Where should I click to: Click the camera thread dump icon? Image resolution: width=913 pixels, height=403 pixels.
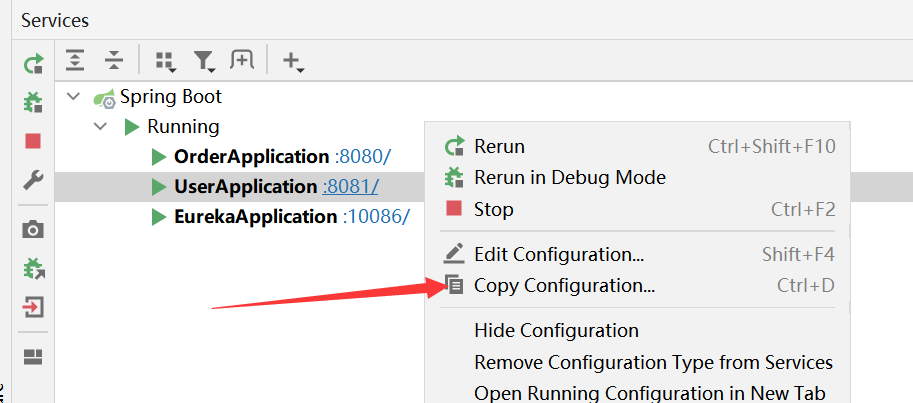(33, 229)
